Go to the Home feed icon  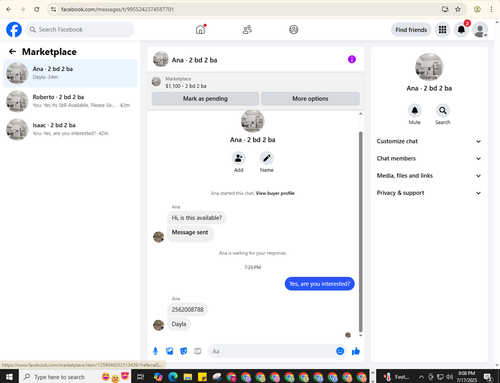[x=200, y=30]
